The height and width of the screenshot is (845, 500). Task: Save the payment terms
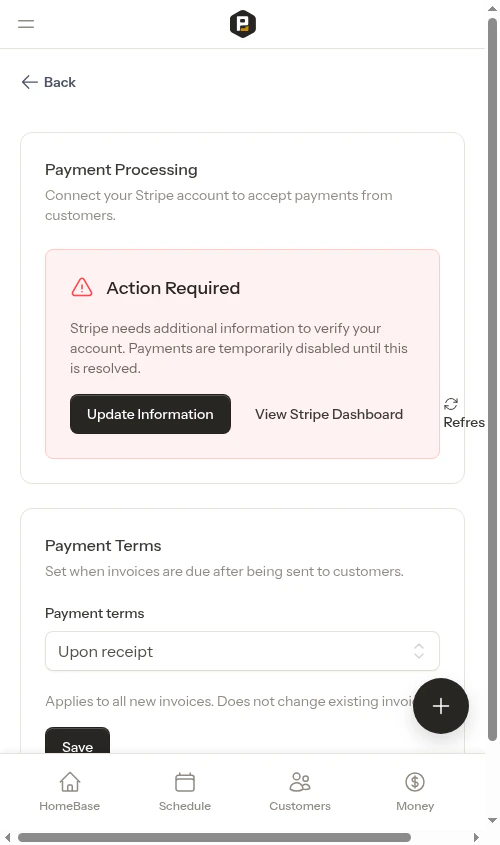(78, 740)
